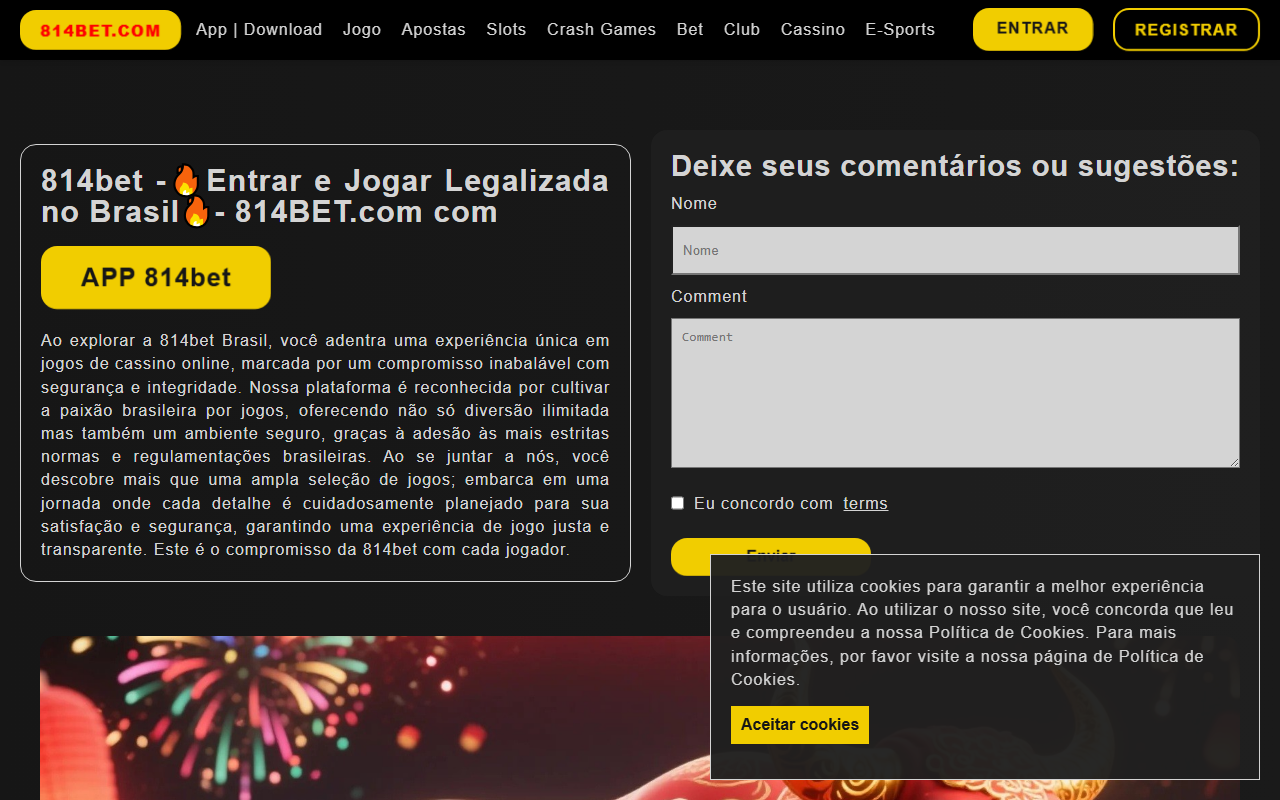Click the 814BET.COM logo button

coord(100,30)
